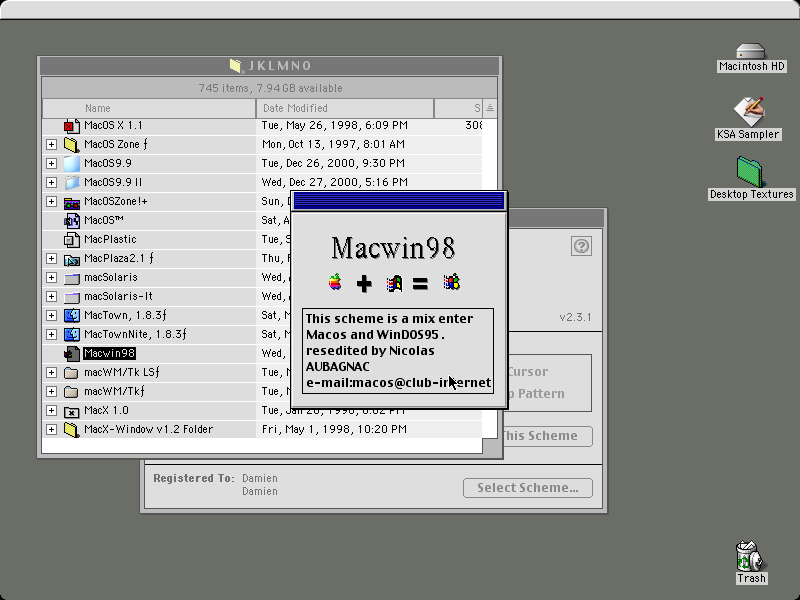Screen dimensions: 800x600
Task: Click the macSolaris-It icon
Action: [x=71, y=296]
